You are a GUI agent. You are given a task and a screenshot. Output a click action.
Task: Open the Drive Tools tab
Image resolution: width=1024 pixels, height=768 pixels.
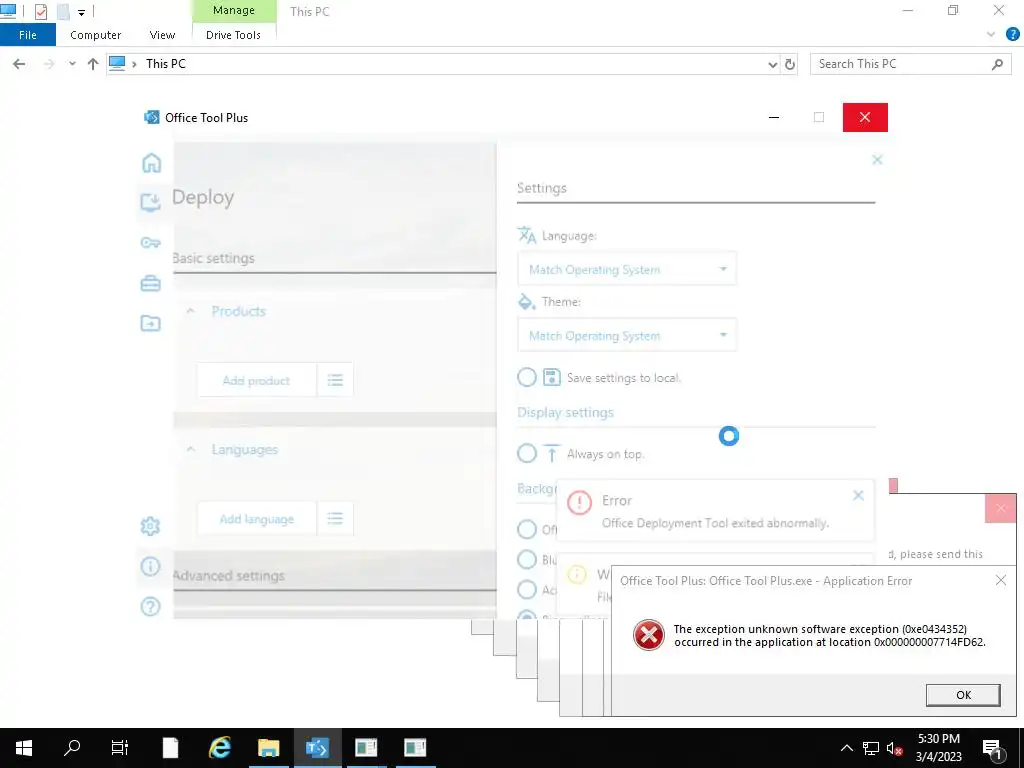pyautogui.click(x=233, y=35)
